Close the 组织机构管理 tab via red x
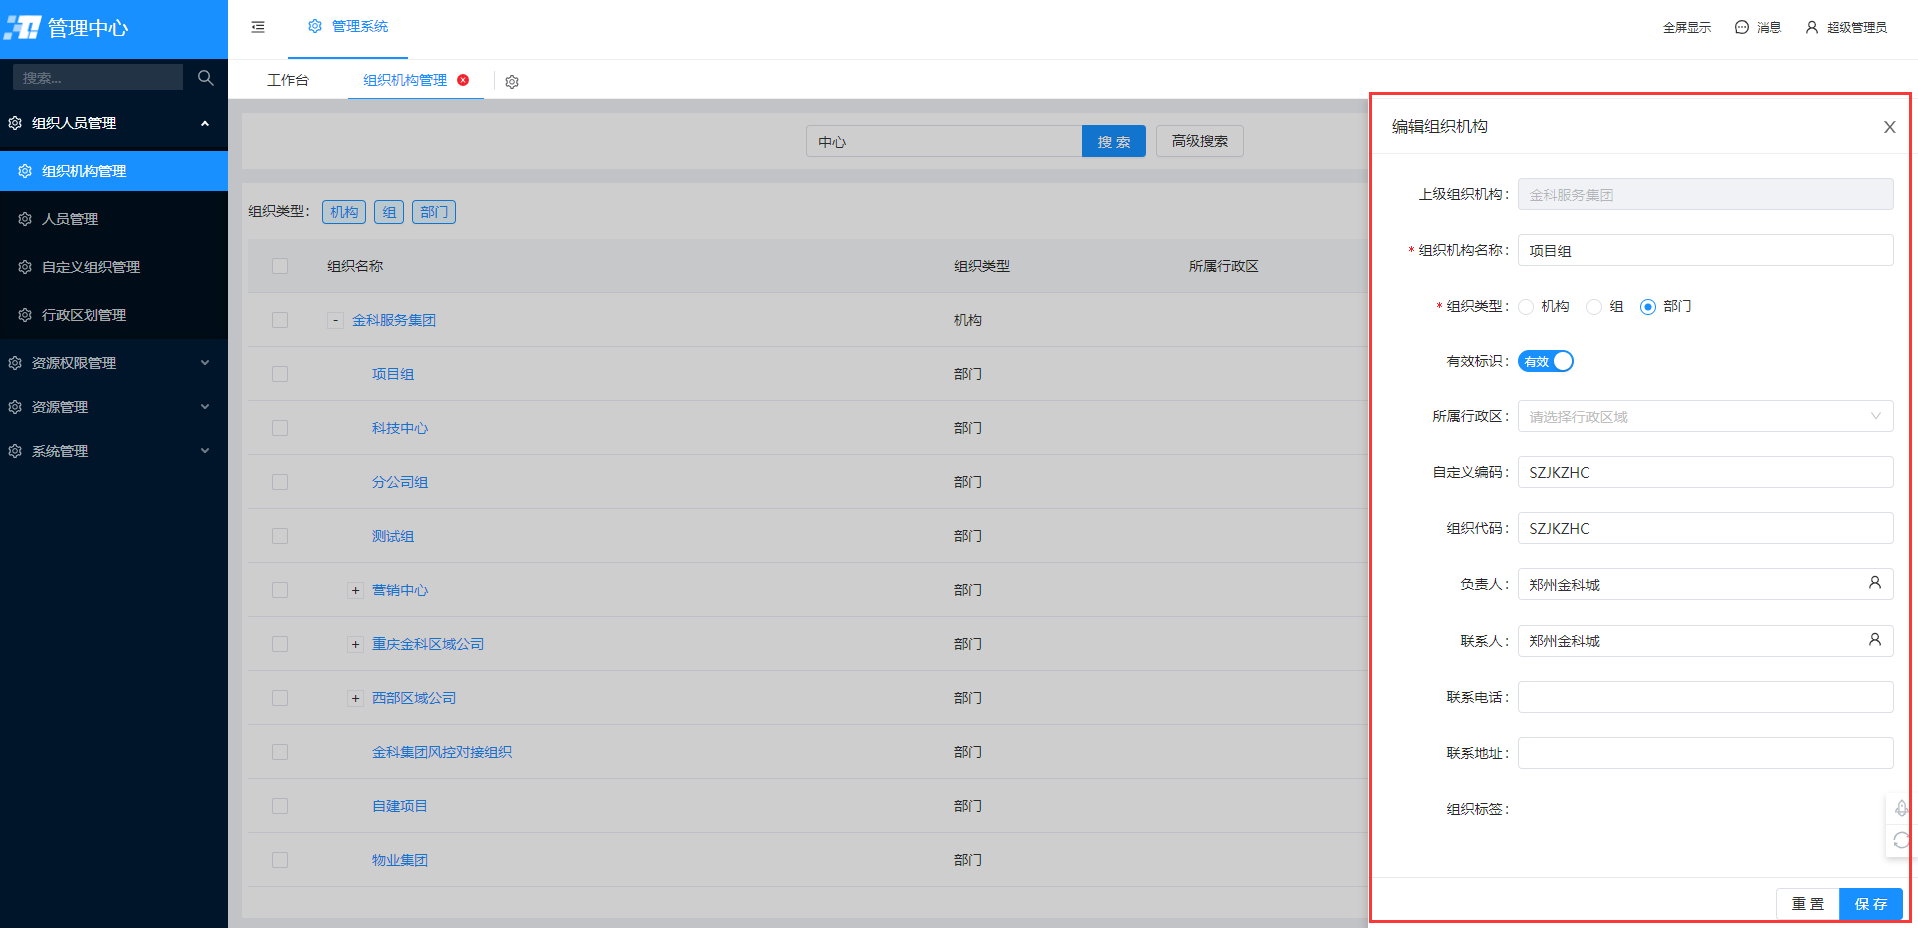 [463, 80]
